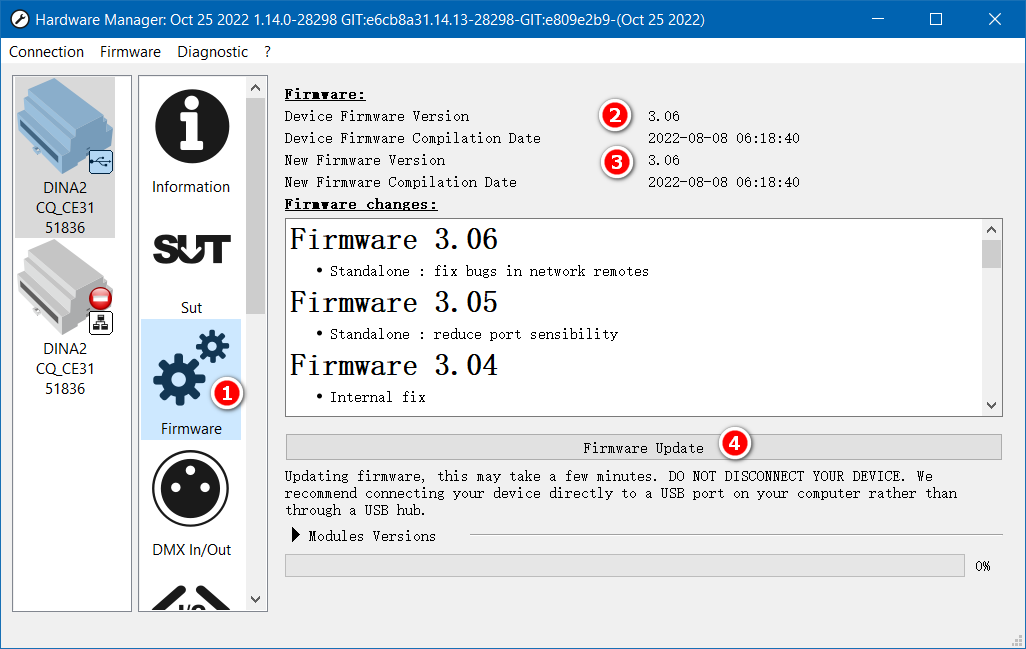Open the Firmware menu

point(130,52)
